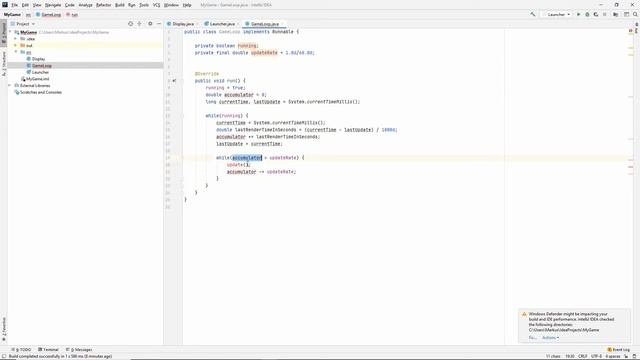Click the Build Project hammer icon
This screenshot has width=640, height=360.
point(533,14)
